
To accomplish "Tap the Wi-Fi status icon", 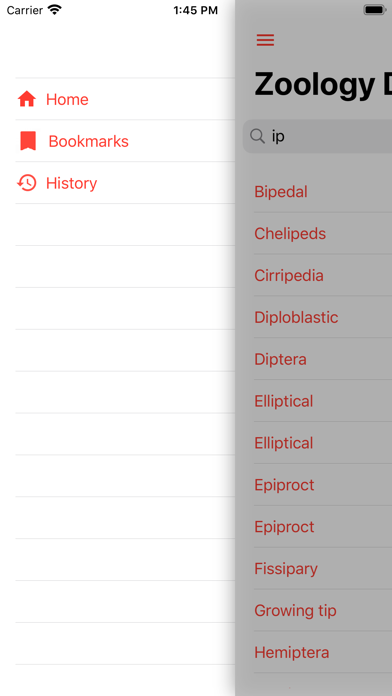I will 55,10.
